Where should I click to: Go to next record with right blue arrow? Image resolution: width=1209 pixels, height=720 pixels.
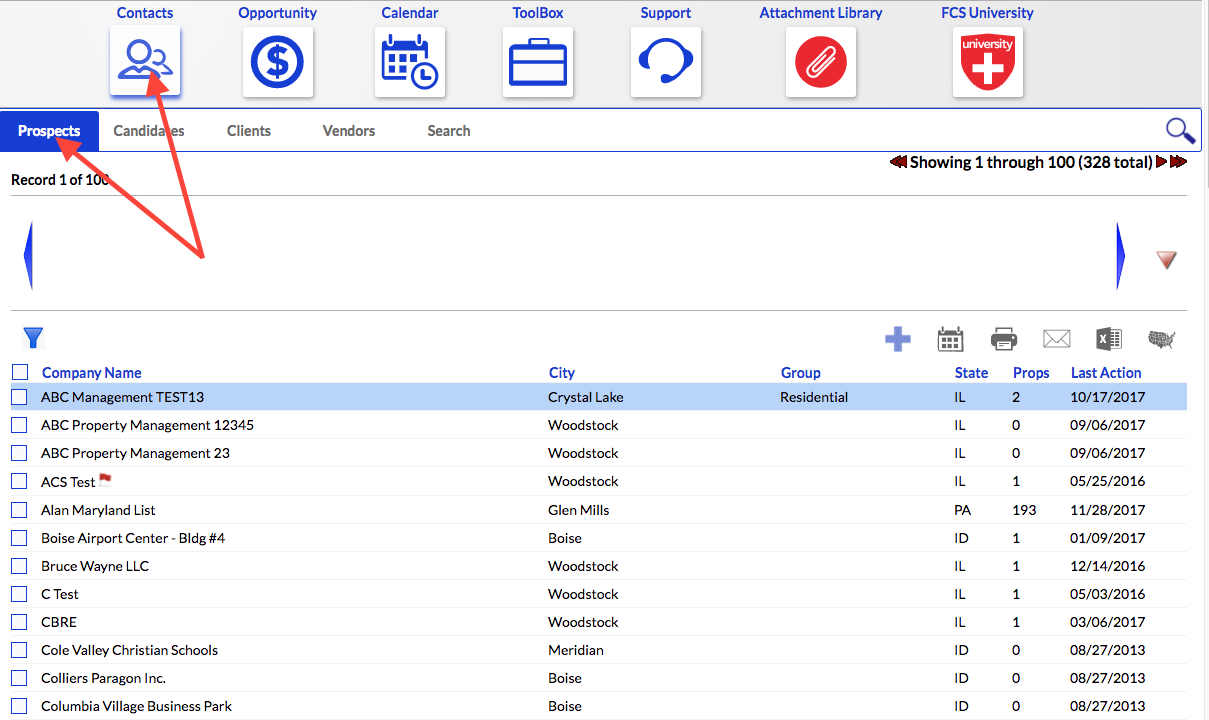coord(1121,256)
